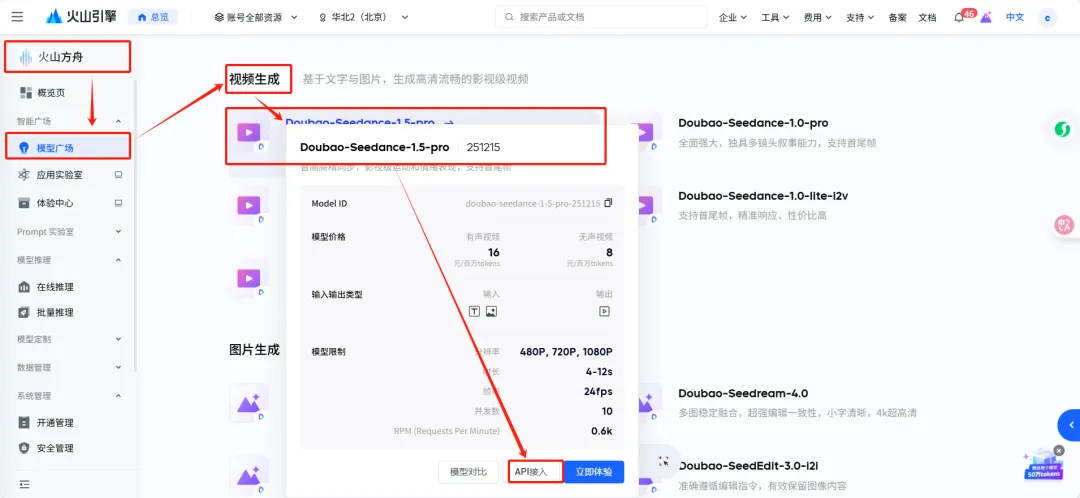
Task: Focus the 搜索产品或文档 search box
Action: [601, 17]
